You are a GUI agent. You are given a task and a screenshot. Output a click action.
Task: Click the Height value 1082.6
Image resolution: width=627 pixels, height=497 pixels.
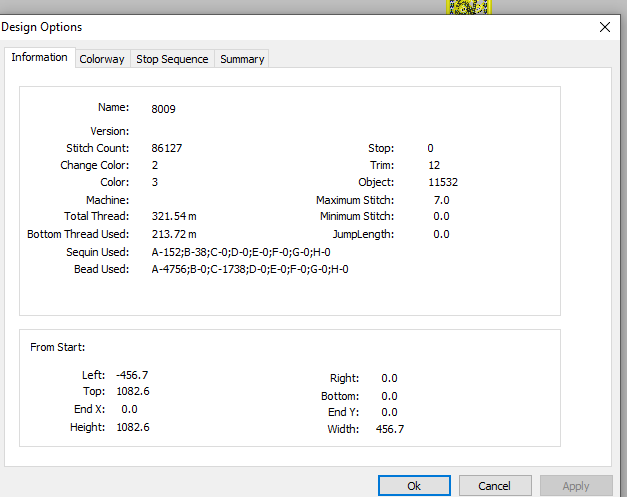click(133, 427)
